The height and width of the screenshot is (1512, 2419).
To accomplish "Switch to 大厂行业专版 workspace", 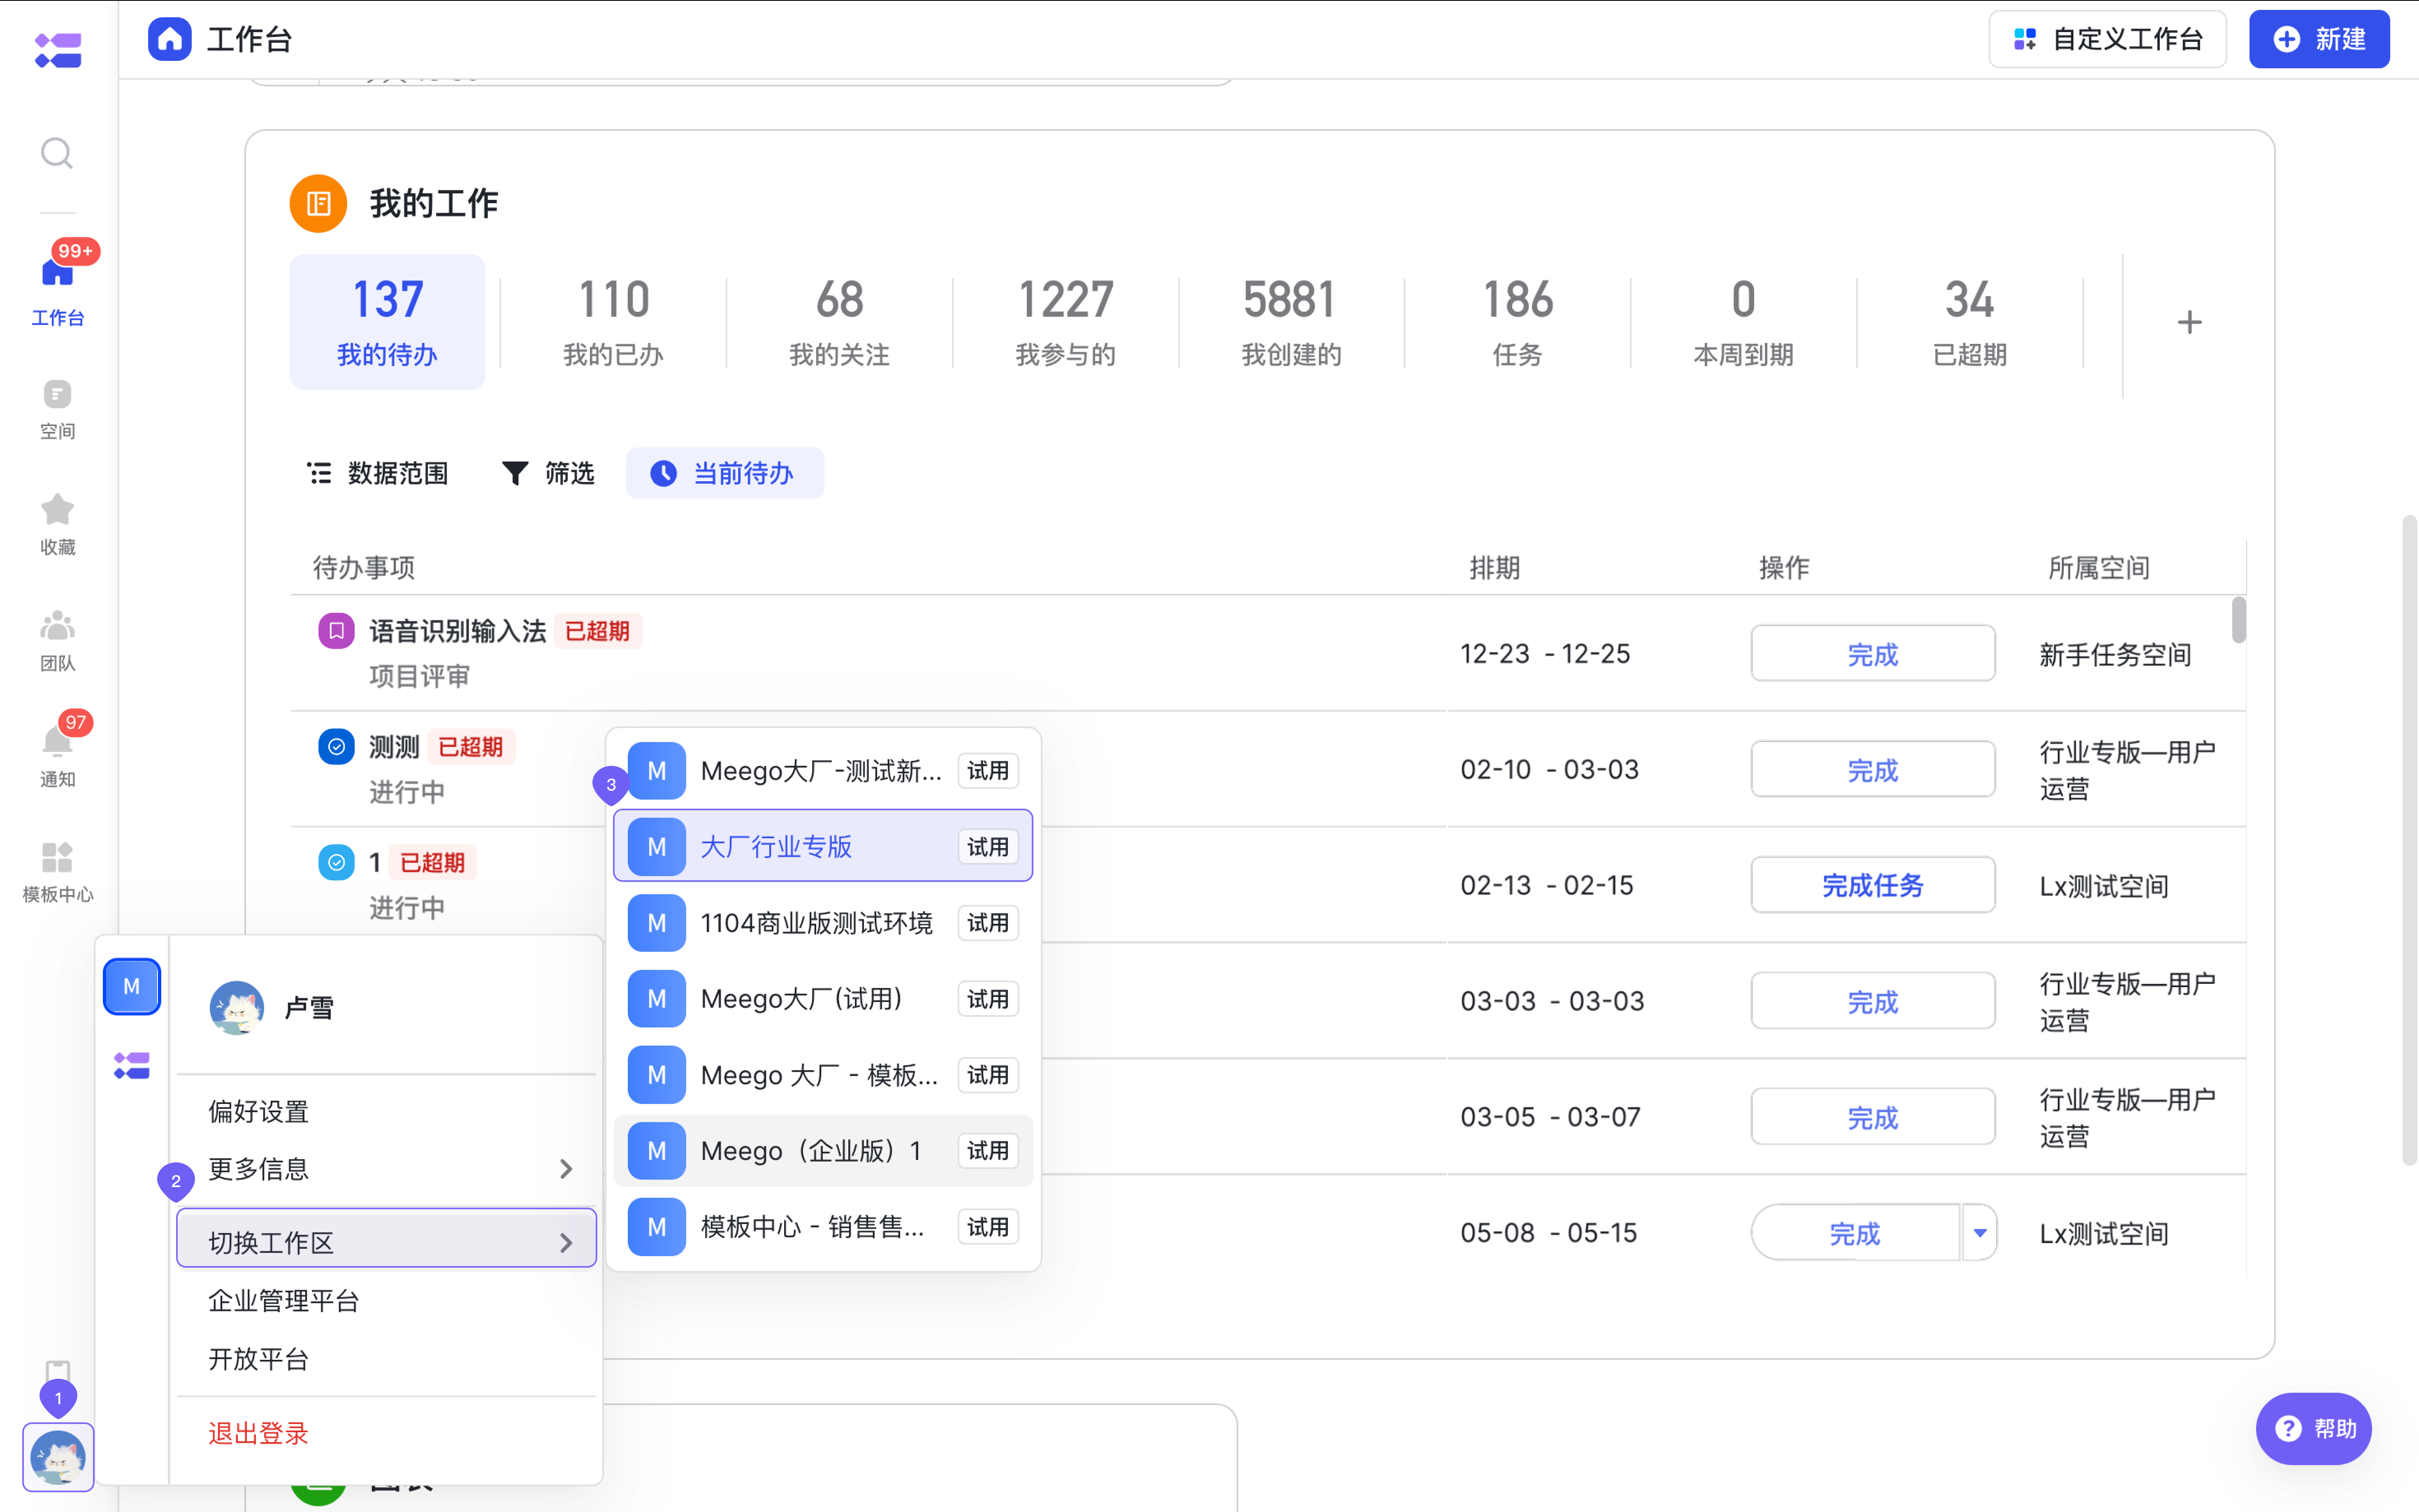I will pos(823,846).
